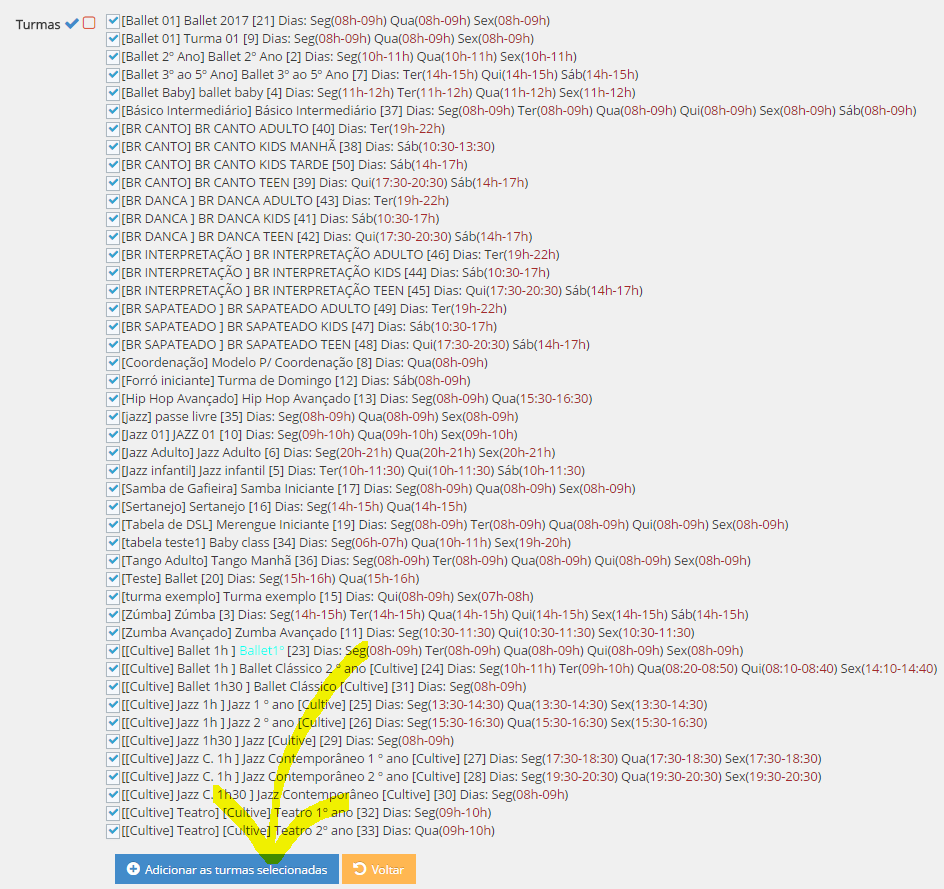
Task: Toggle Ballet Clássico [Cultive] [31] checkbox
Action: tap(113, 687)
